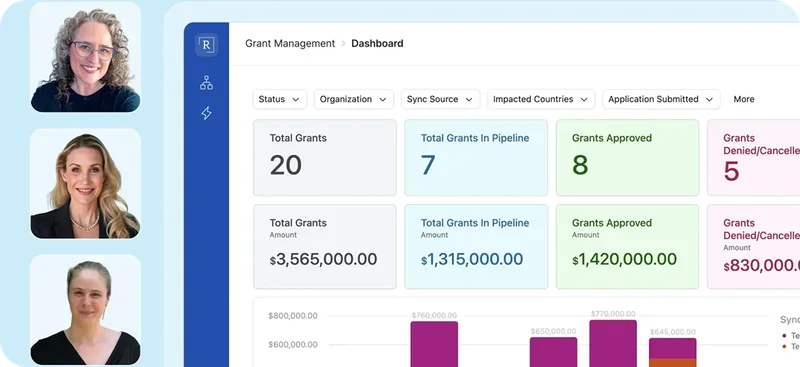
Task: Click the $1,420,000.00 approved amount value
Action: point(624,259)
